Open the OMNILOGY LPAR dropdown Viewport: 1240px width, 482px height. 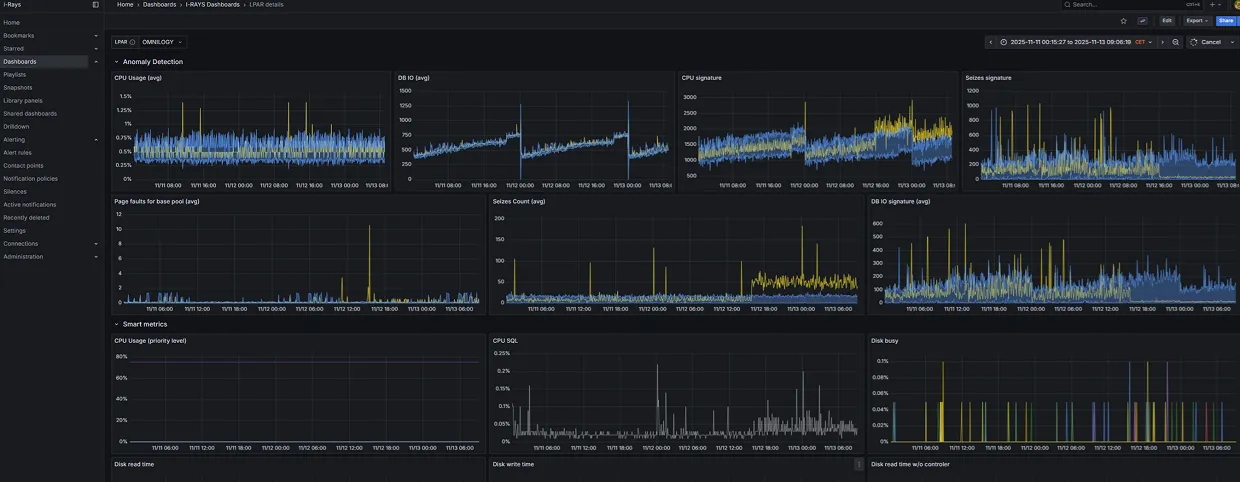pyautogui.click(x=162, y=42)
